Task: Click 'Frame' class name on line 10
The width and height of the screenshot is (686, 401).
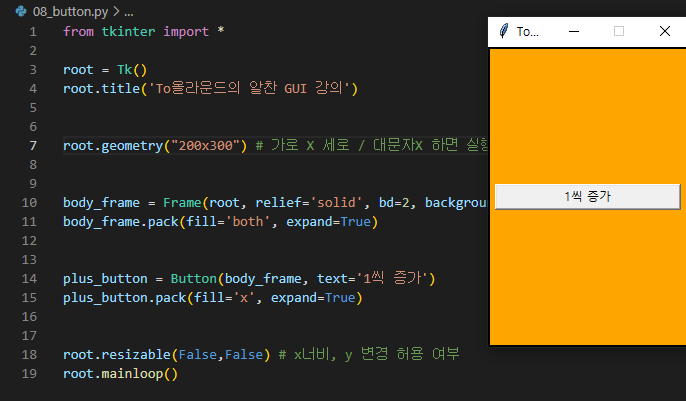Action: click(182, 202)
